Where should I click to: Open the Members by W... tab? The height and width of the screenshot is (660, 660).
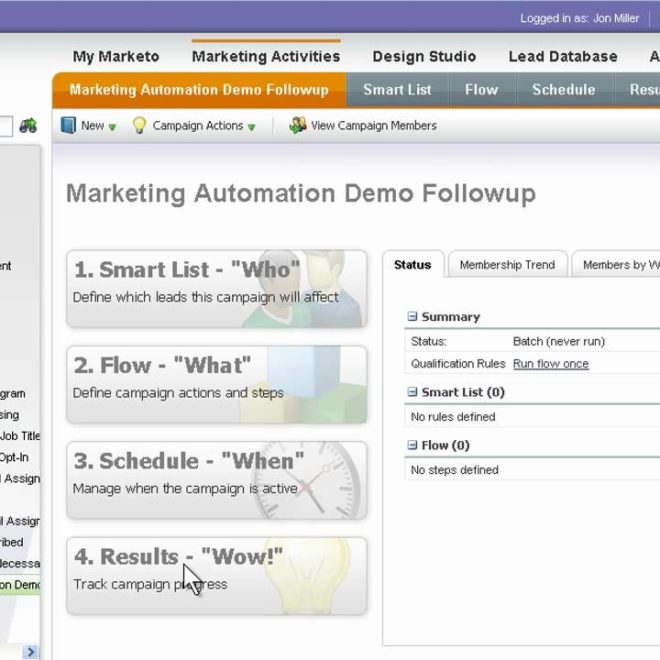tap(616, 265)
